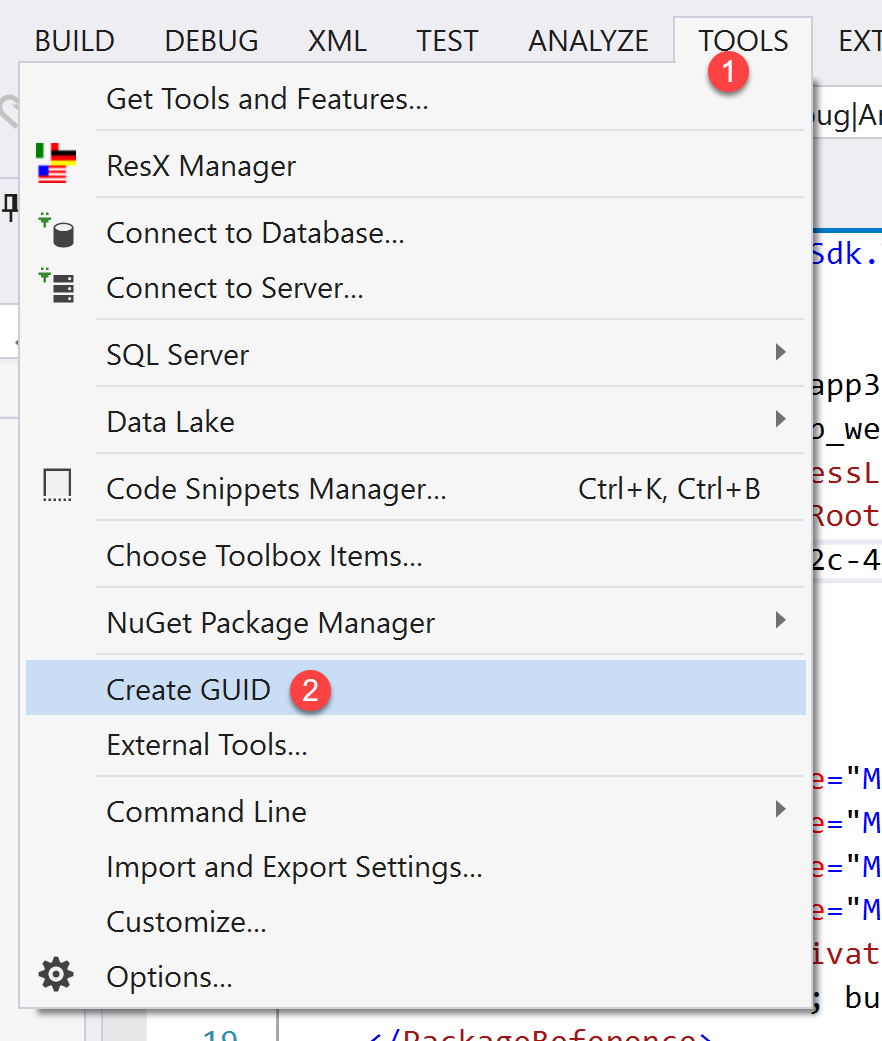Close the TOOLS menu via its tab

coord(742,41)
